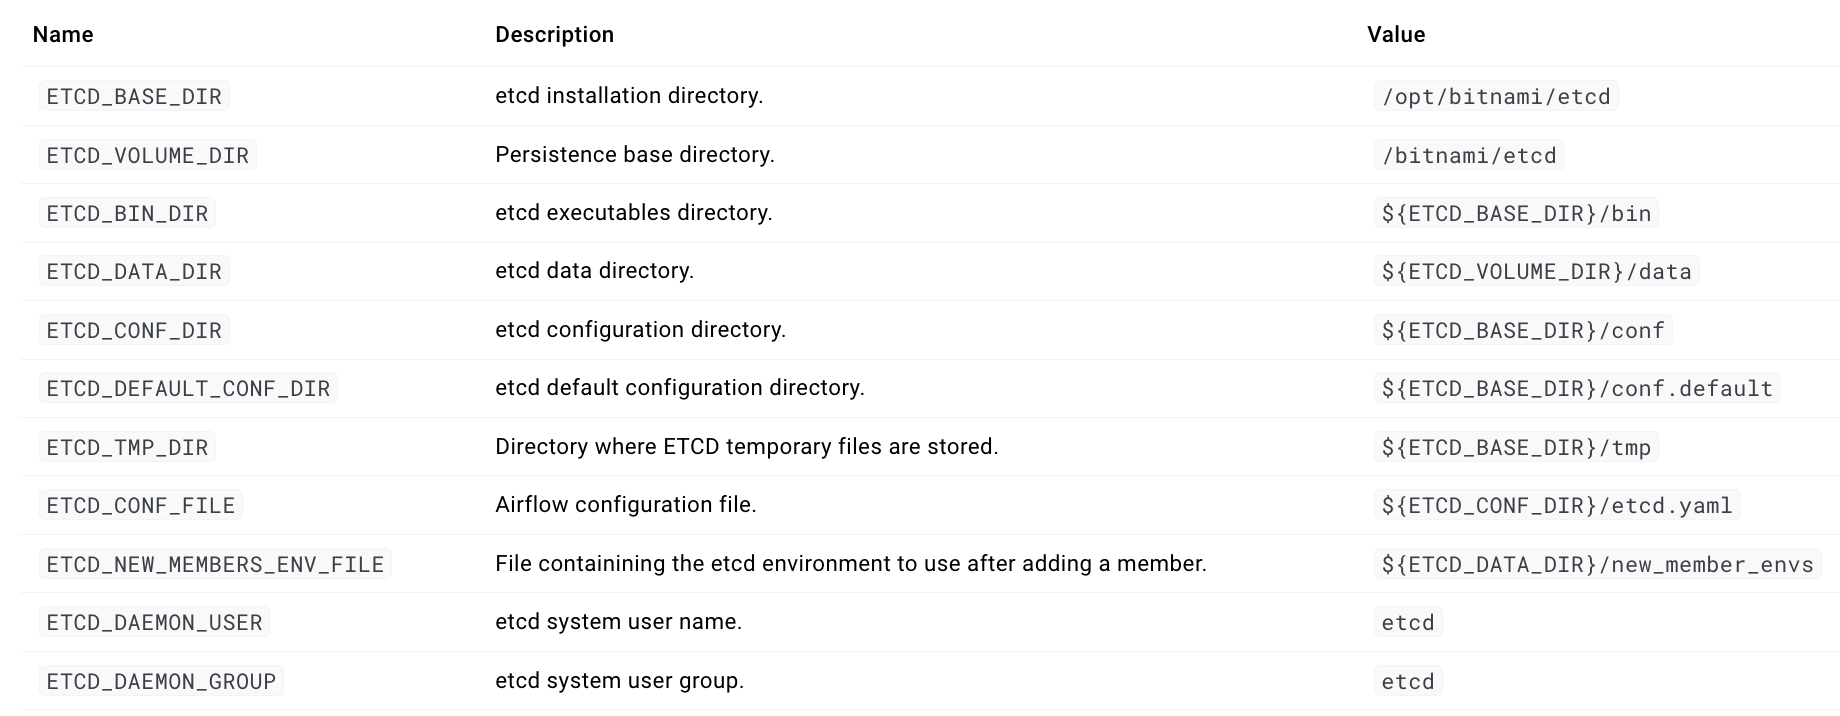
Task: Click the ${ETCD_CONF_DIR}/etcd.yaml value
Action: pyautogui.click(x=1557, y=506)
